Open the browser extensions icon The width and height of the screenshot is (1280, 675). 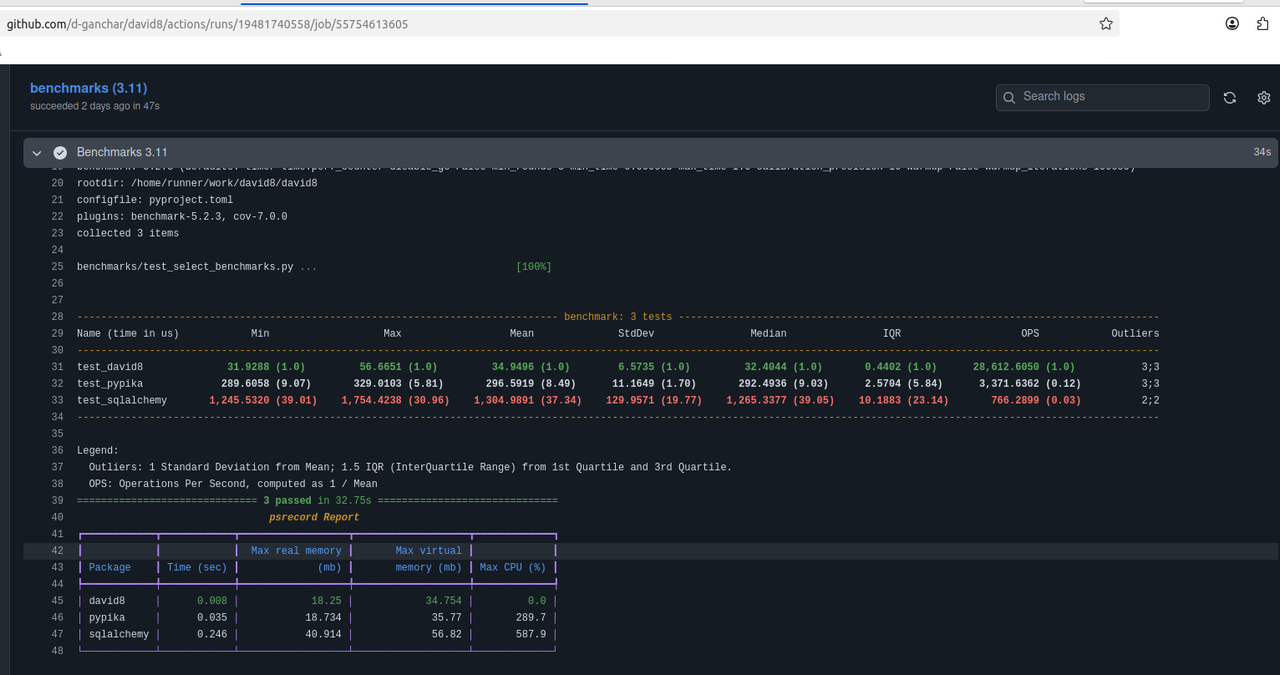click(1263, 23)
